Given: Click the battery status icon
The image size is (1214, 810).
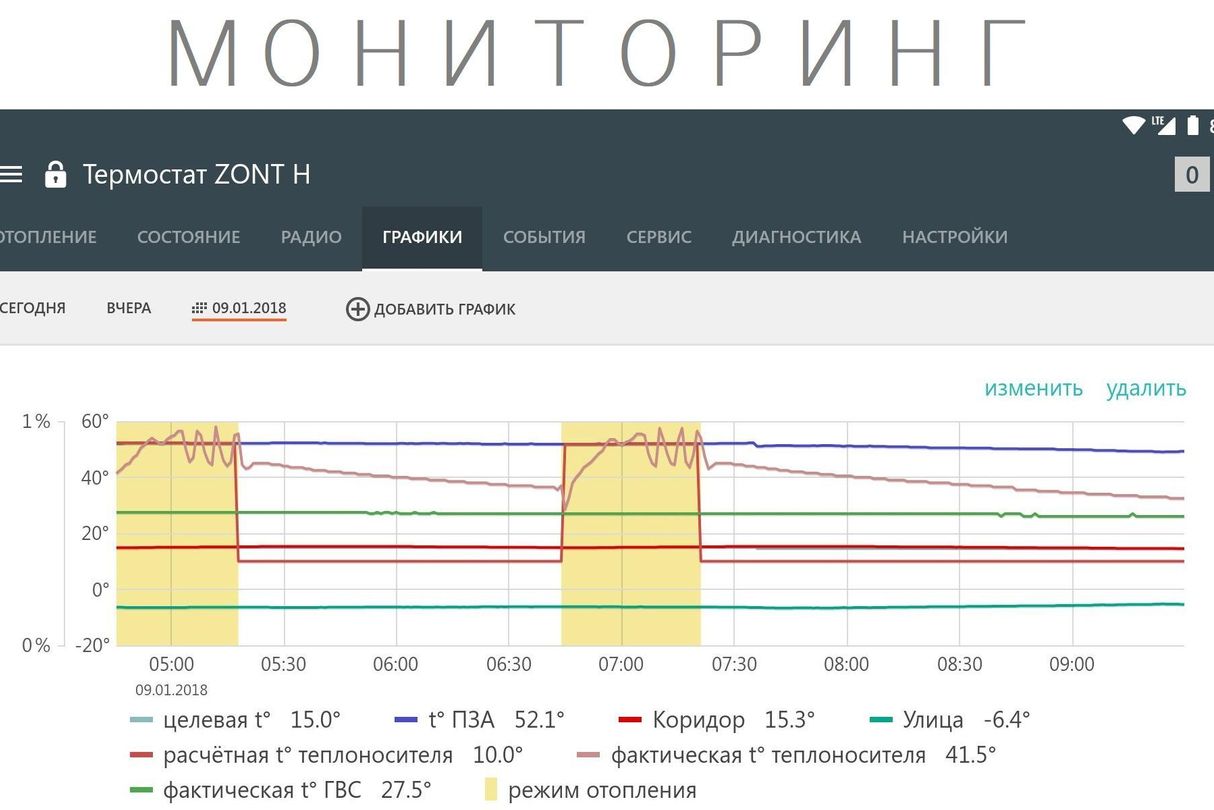Looking at the screenshot, I should pyautogui.click(x=1192, y=125).
